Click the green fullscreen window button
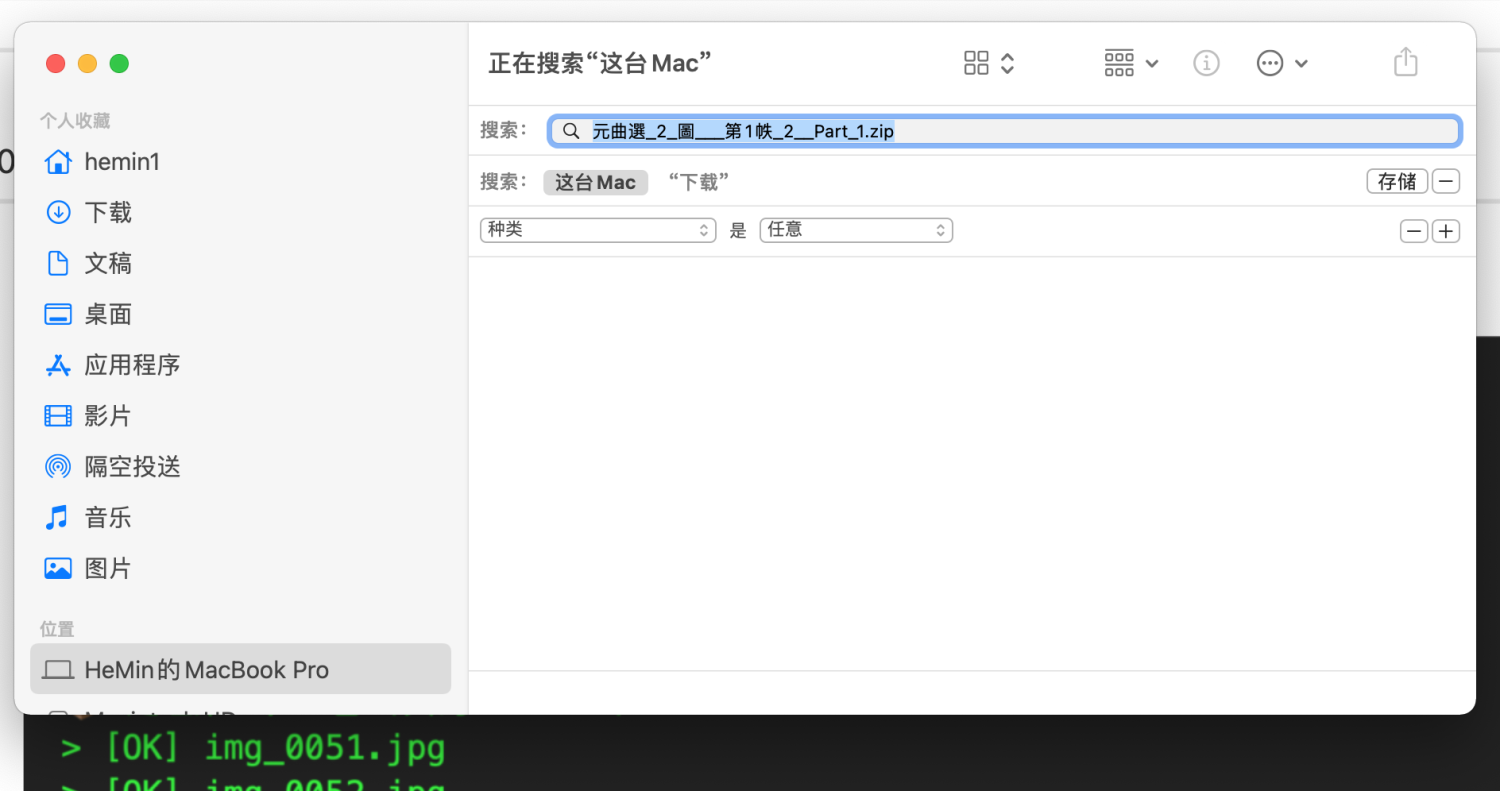 point(119,63)
